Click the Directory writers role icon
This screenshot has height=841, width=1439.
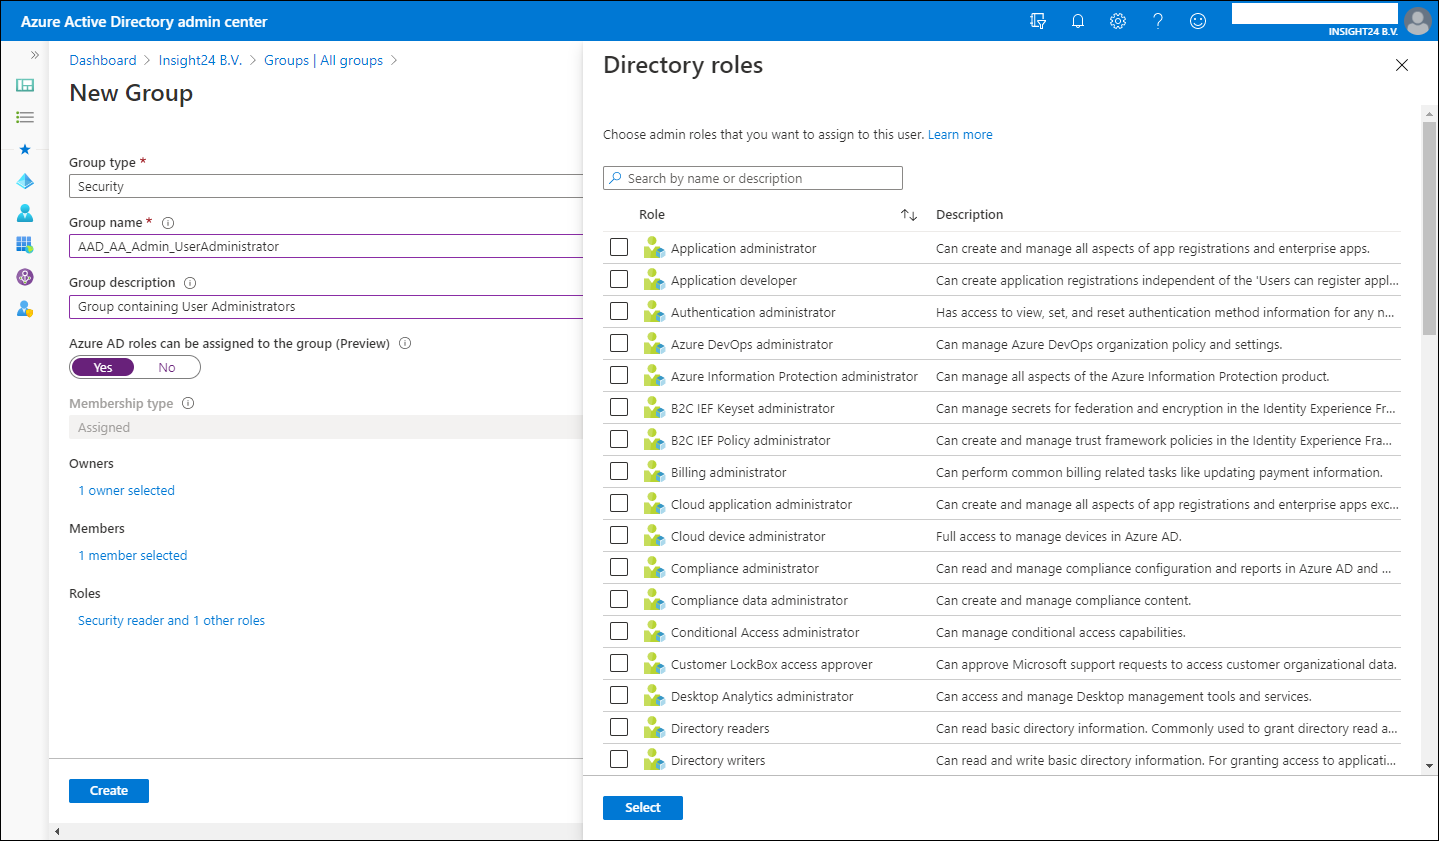(654, 760)
